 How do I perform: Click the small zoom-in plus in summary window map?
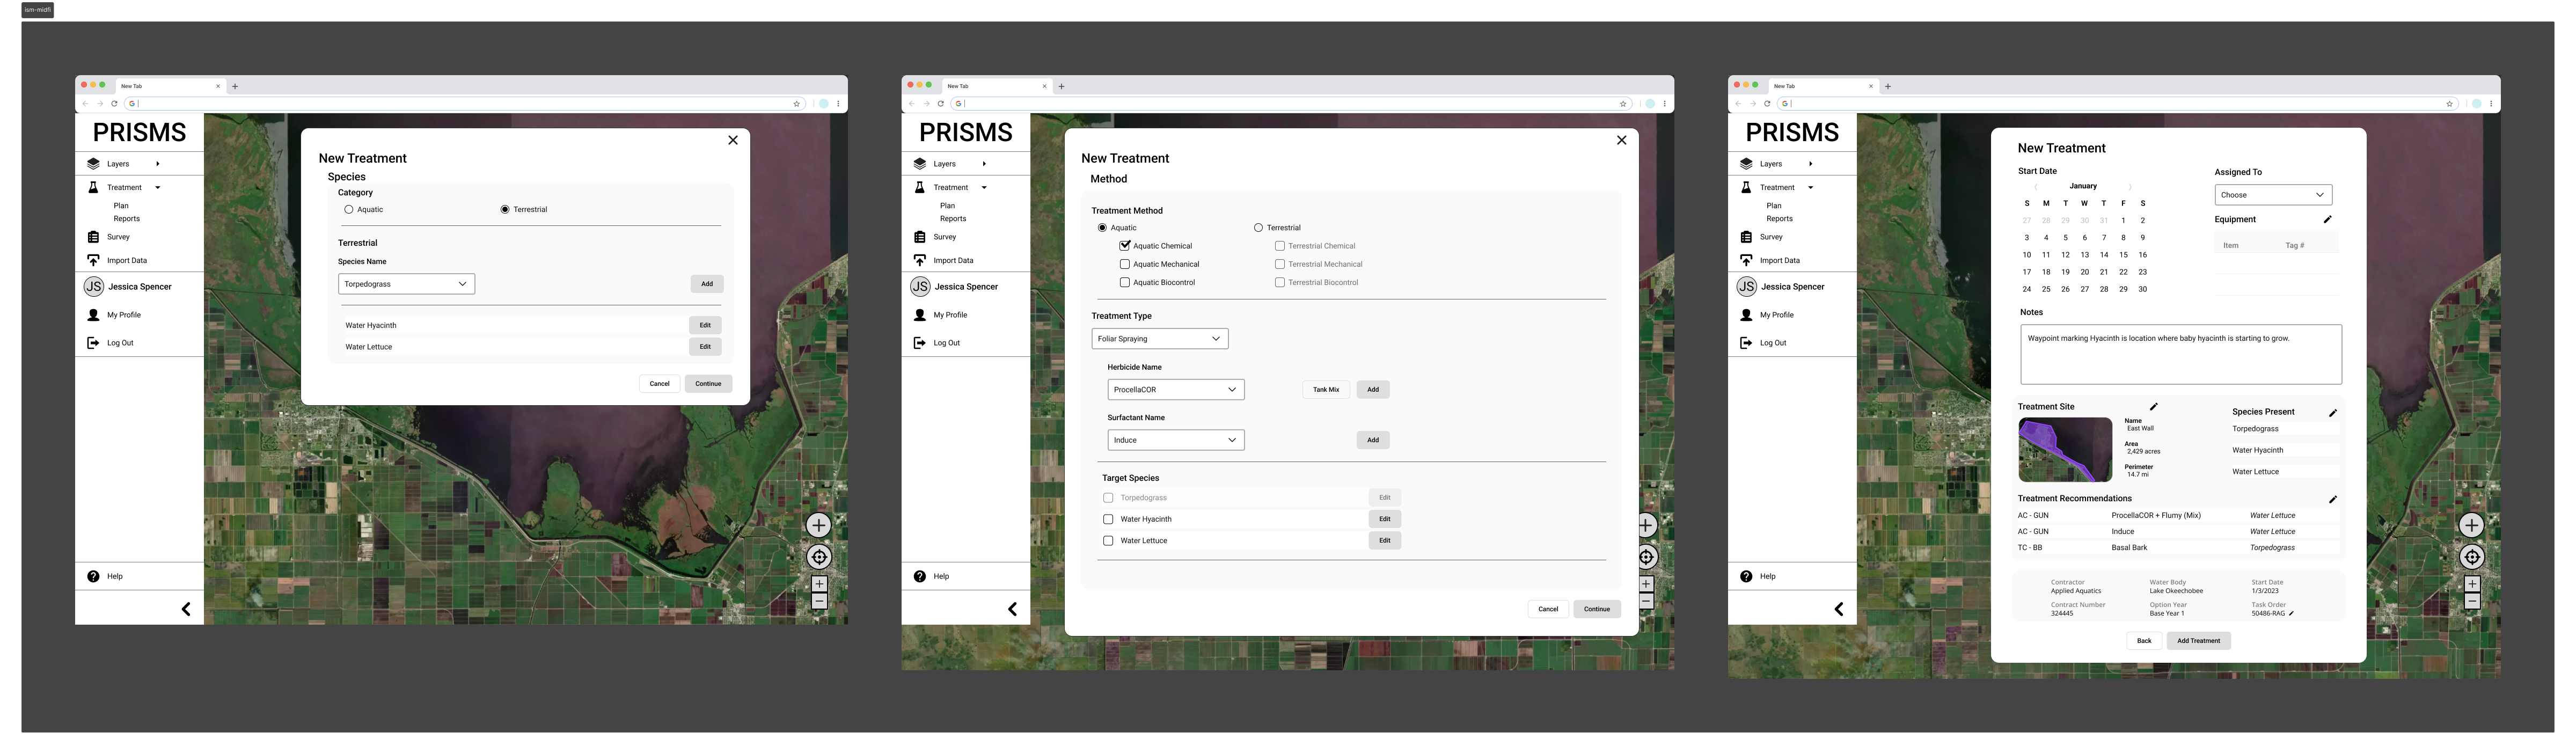pos(2472,584)
